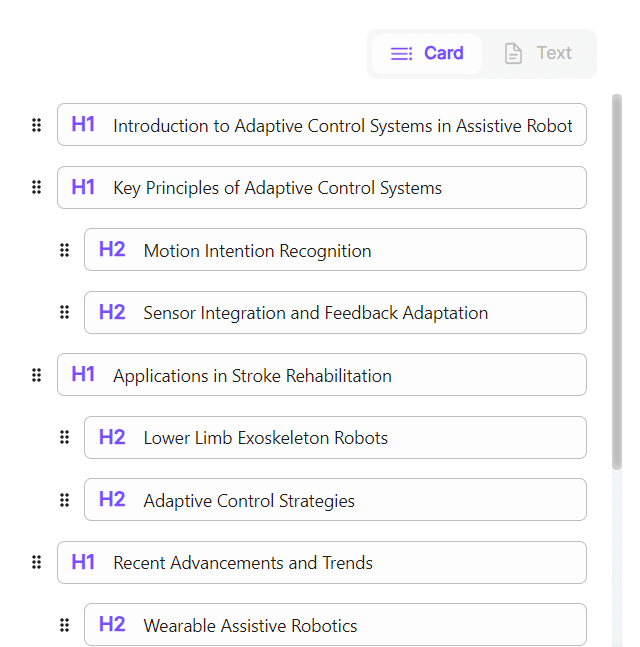640x647 pixels.
Task: Click drag handle beside Introduction to Adaptive Control card
Action: pyautogui.click(x=36, y=125)
